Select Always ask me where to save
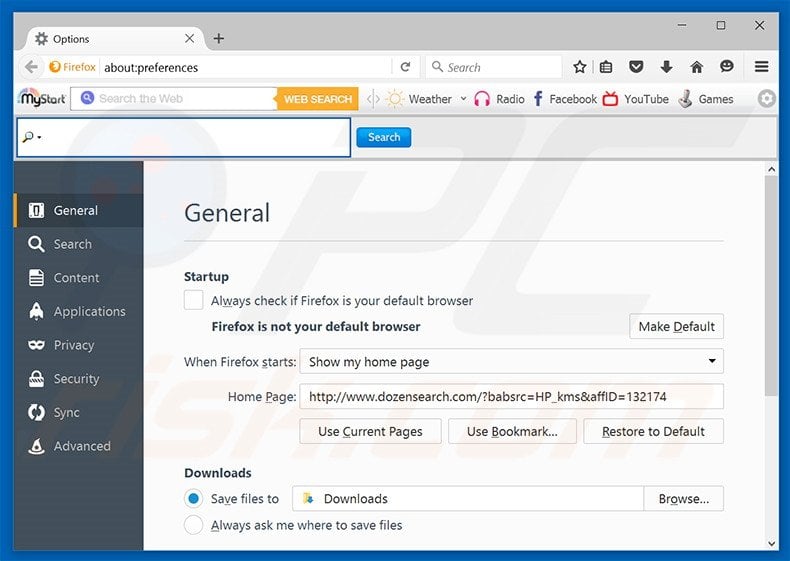This screenshot has height=561, width=790. tap(193, 525)
